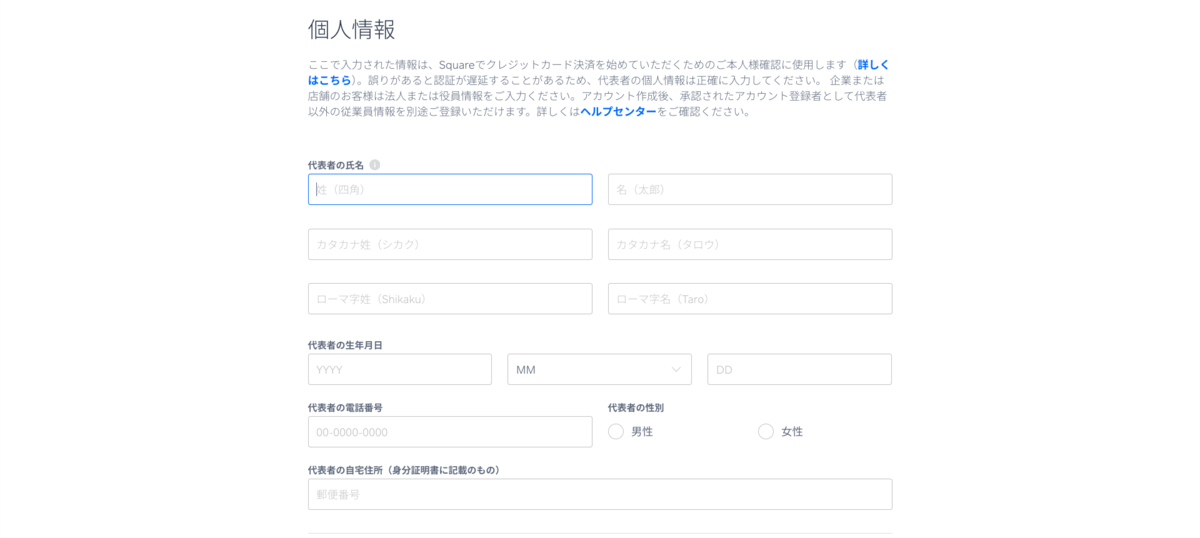Click the 名（太郎）given name field
1200x538 pixels.
[750, 189]
